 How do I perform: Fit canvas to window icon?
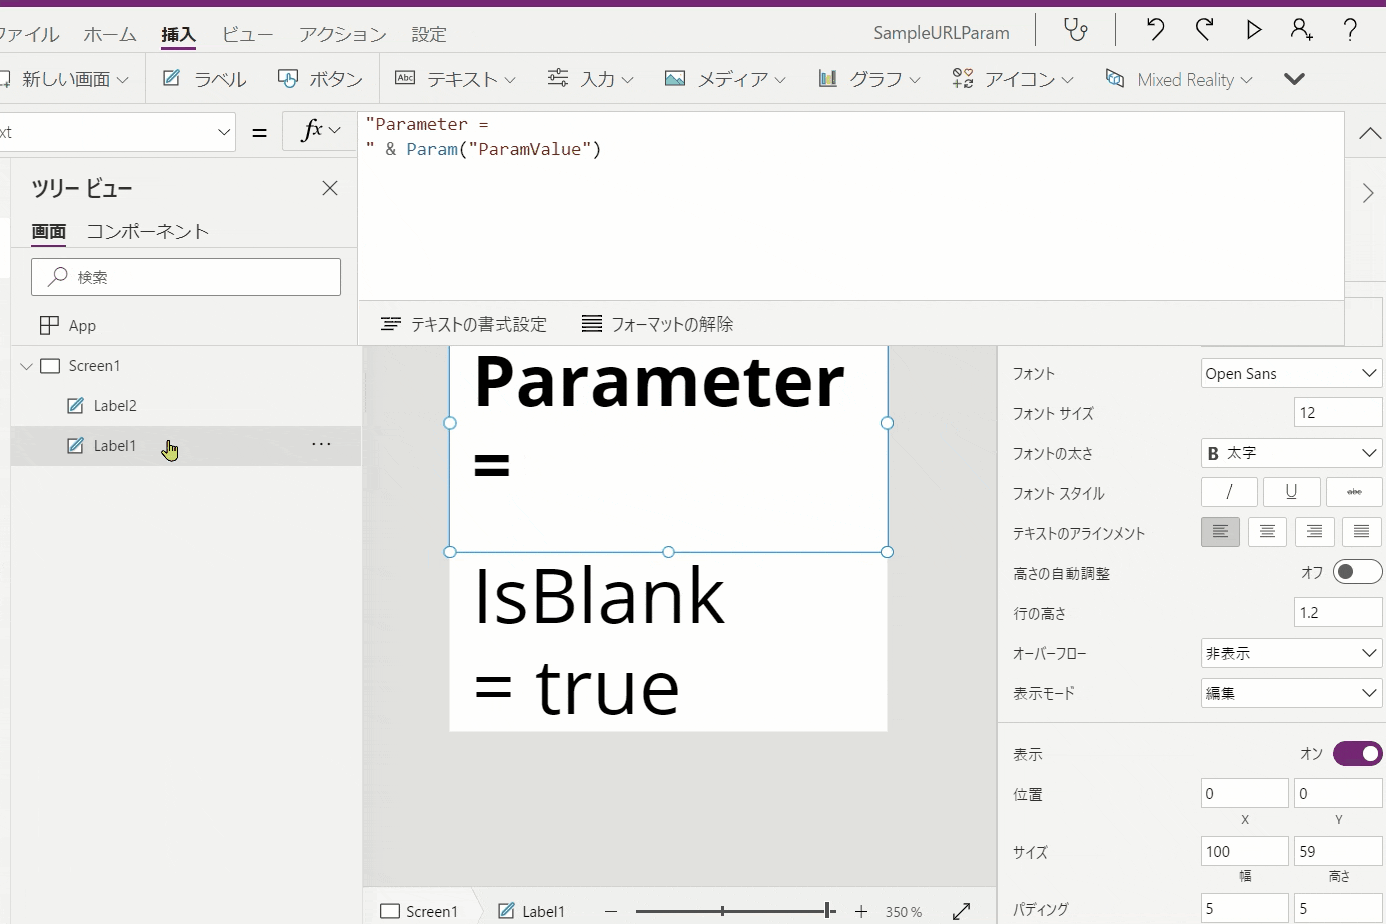(961, 911)
